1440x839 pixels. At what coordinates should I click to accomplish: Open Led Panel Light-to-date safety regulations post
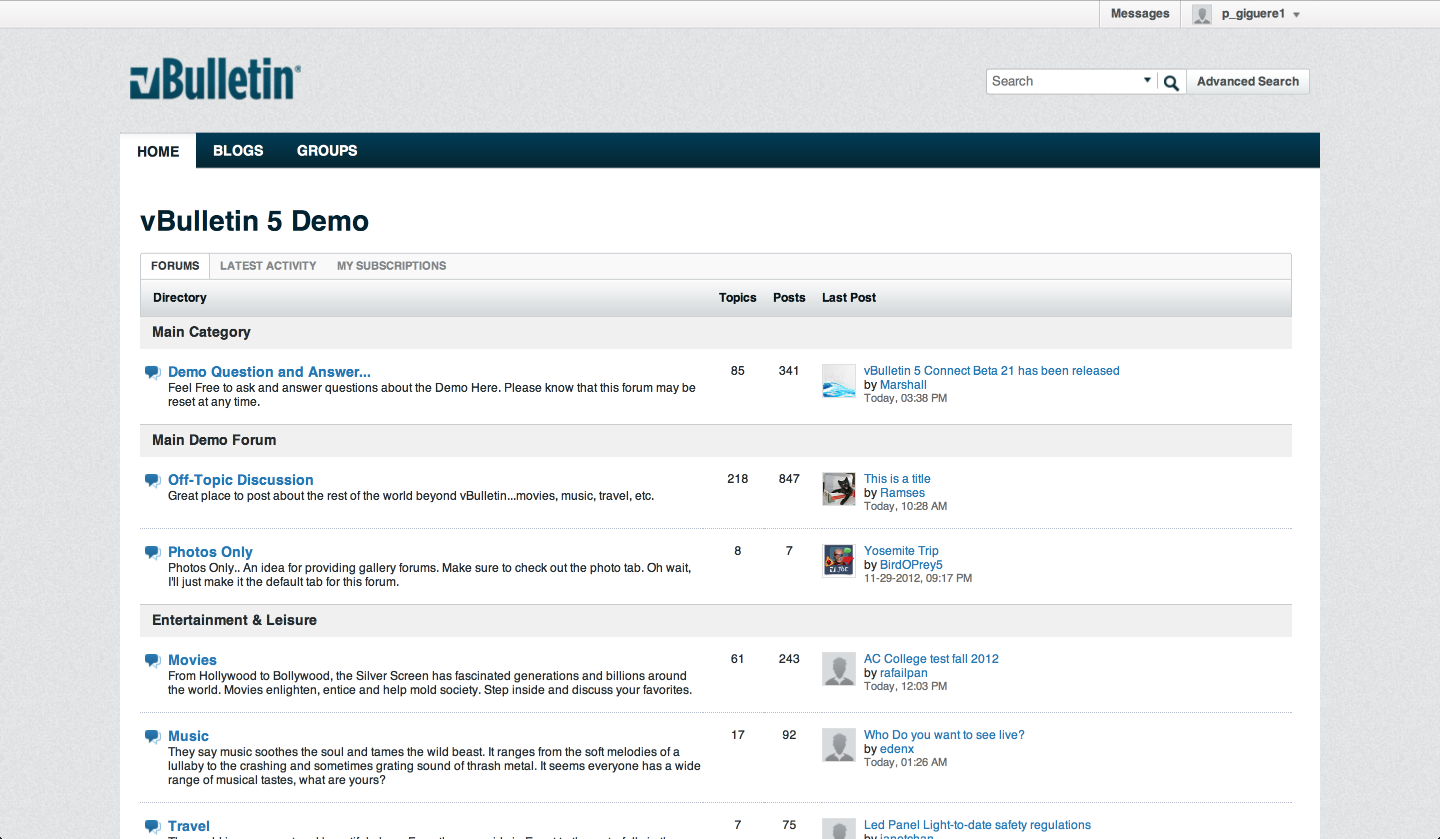(x=977, y=825)
